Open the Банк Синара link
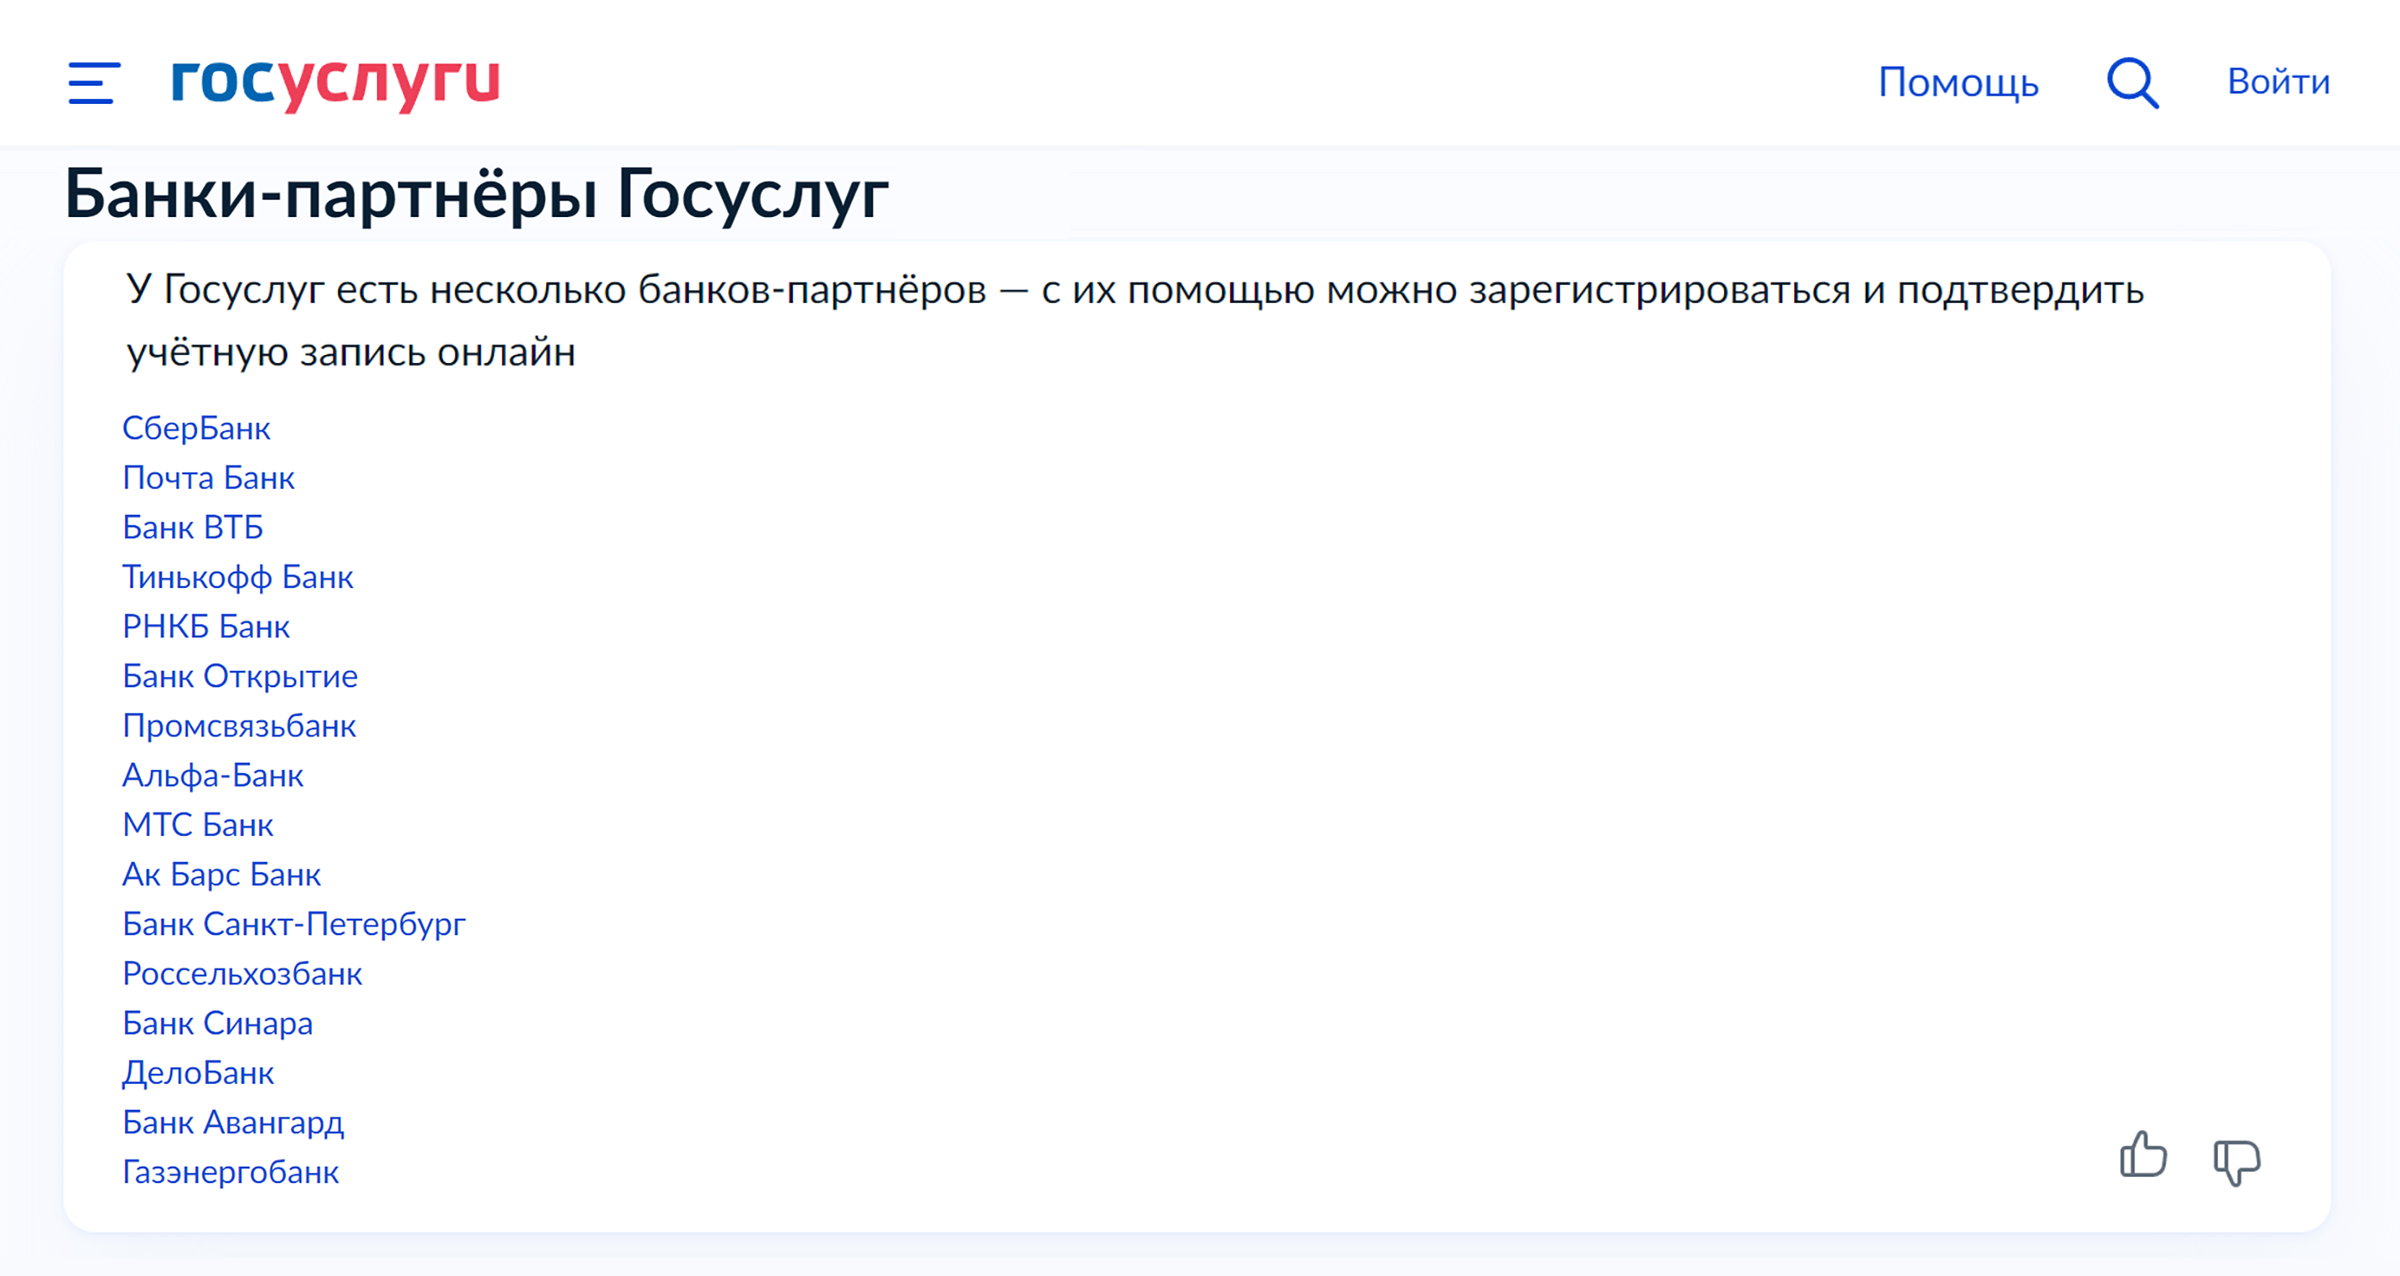This screenshot has height=1276, width=2400. [x=218, y=1024]
